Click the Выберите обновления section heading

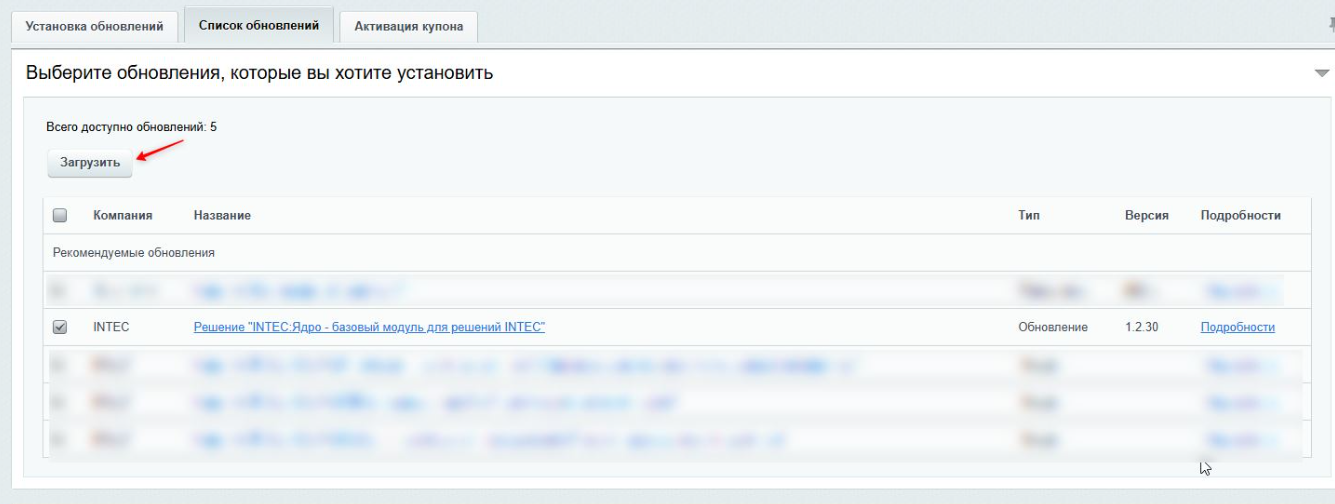pyautogui.click(x=259, y=73)
